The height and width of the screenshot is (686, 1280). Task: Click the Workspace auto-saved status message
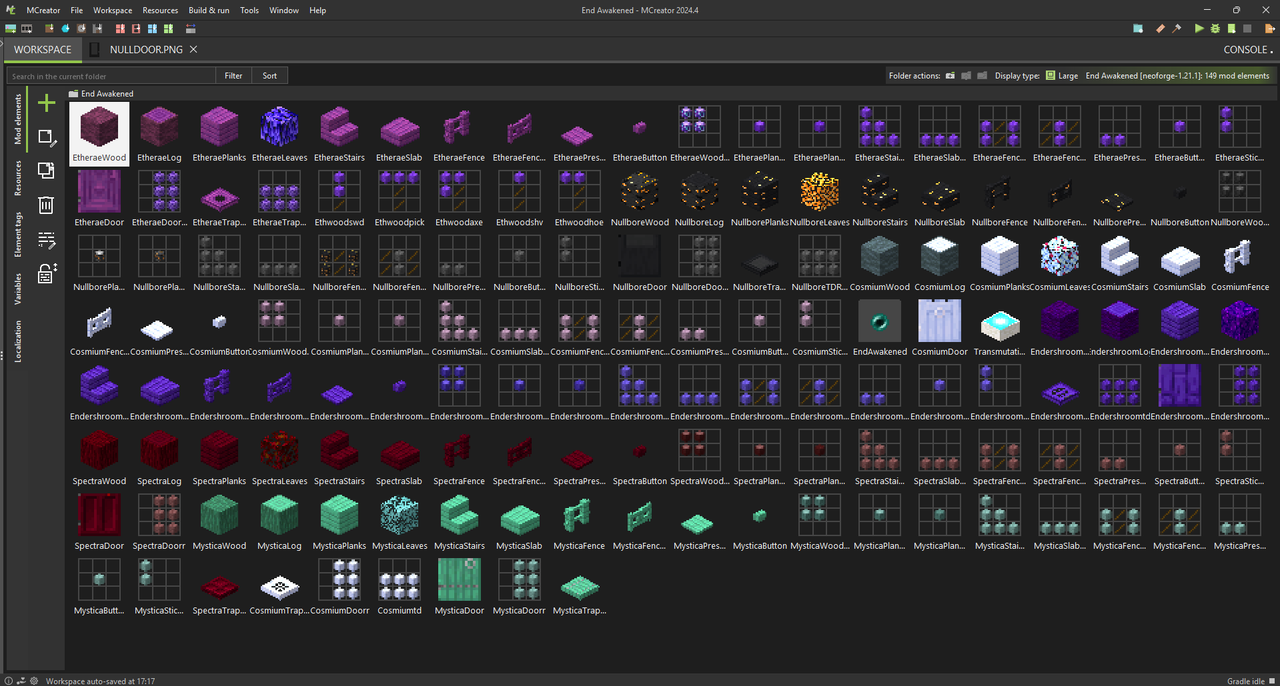coord(100,680)
